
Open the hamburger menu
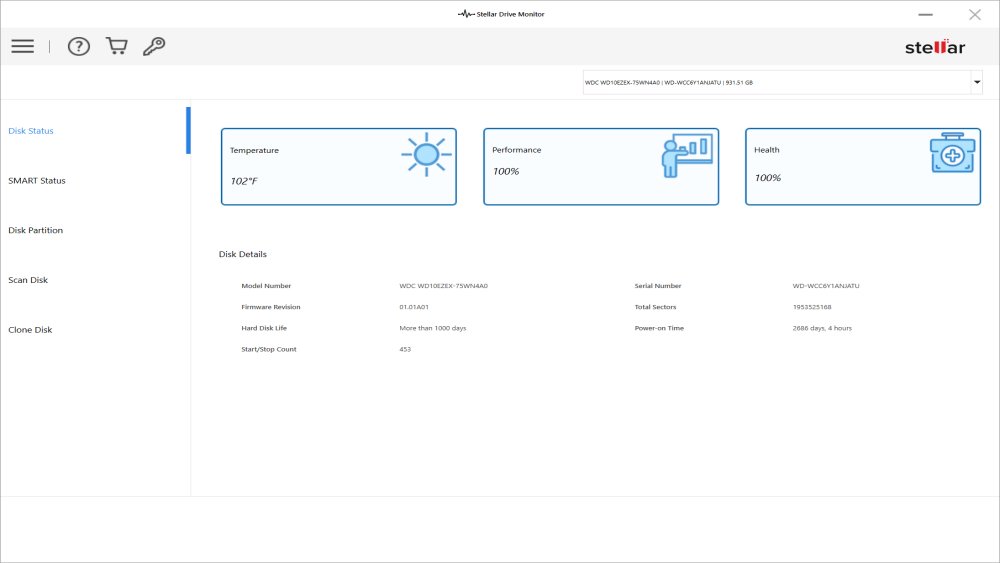tap(22, 46)
